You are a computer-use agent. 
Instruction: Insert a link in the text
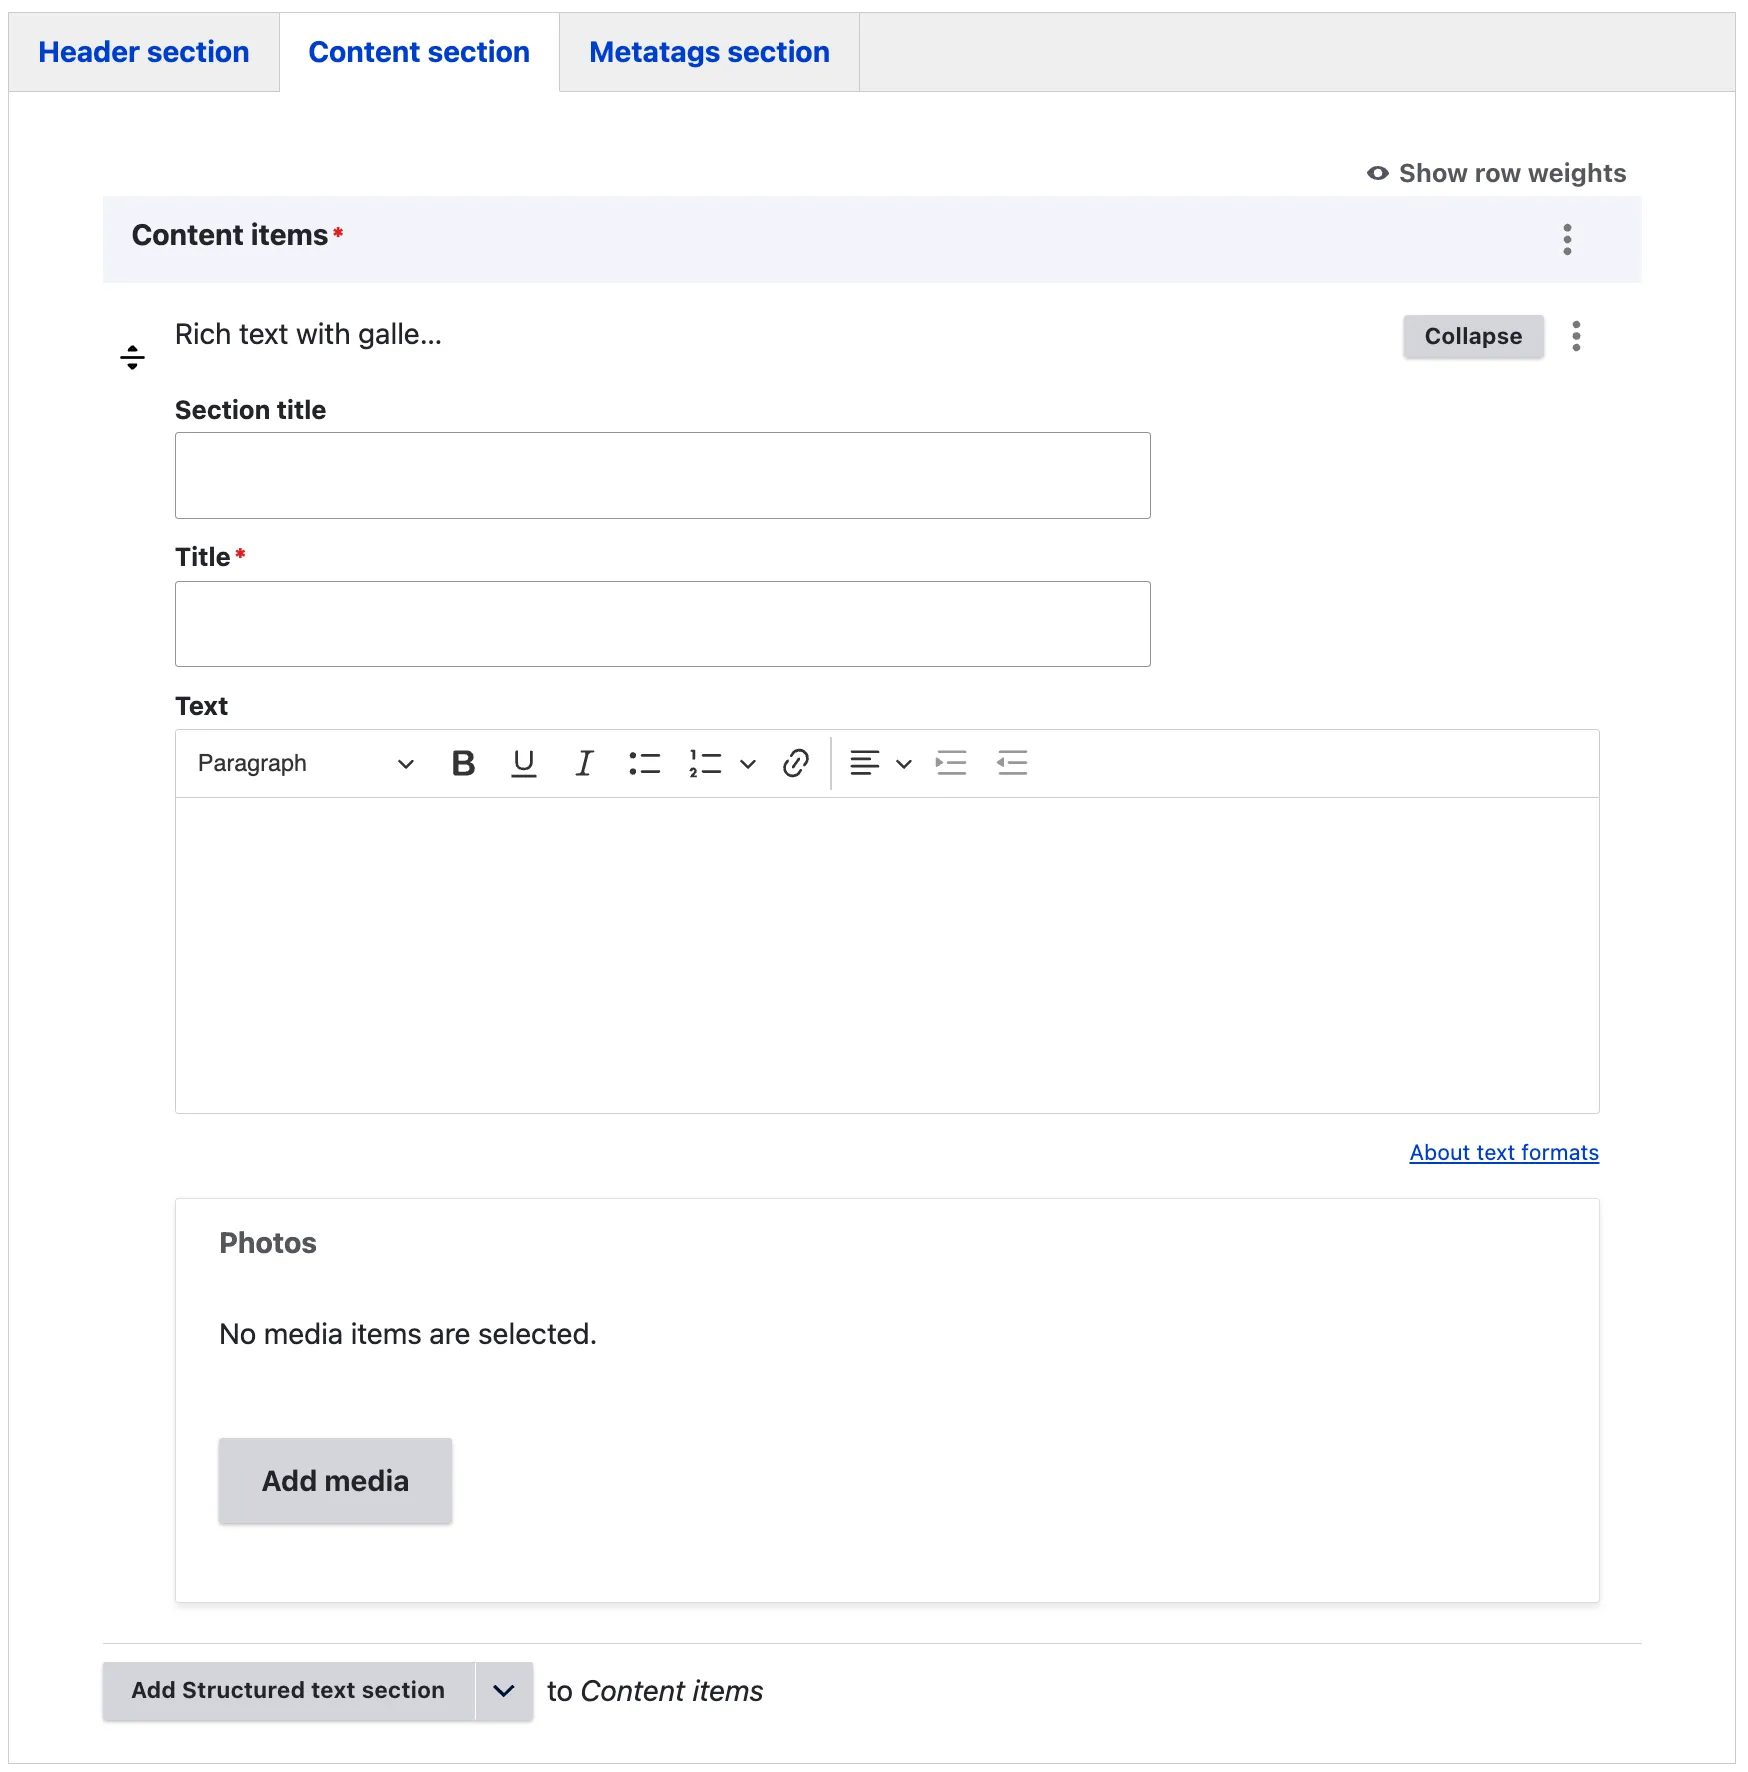796,764
